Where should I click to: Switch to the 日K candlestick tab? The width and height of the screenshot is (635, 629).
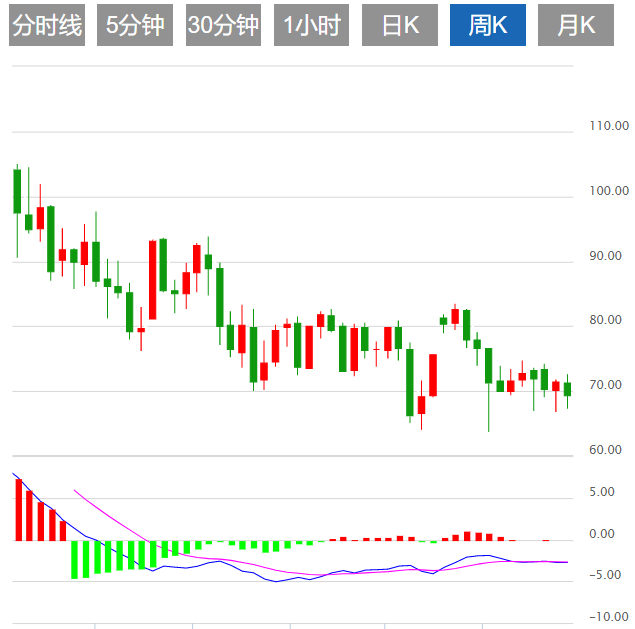coord(400,25)
